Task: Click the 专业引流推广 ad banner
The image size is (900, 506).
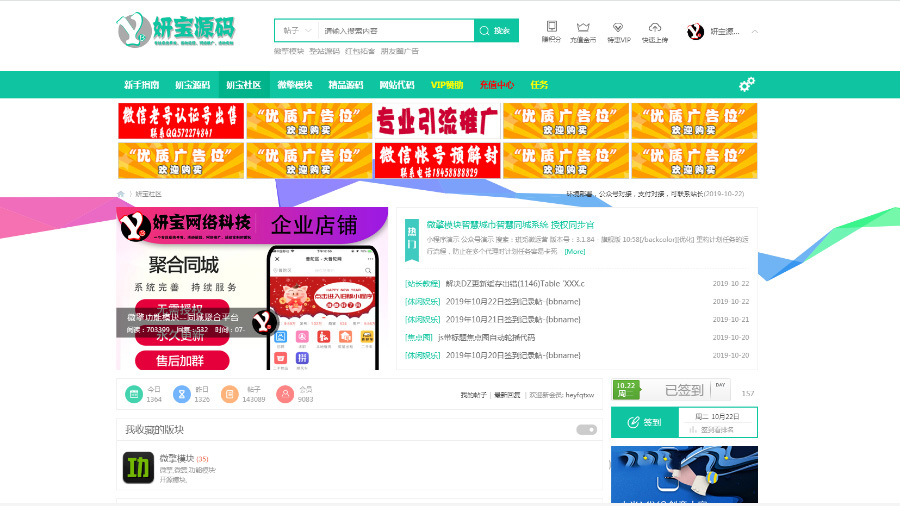Action: pyautogui.click(x=437, y=121)
